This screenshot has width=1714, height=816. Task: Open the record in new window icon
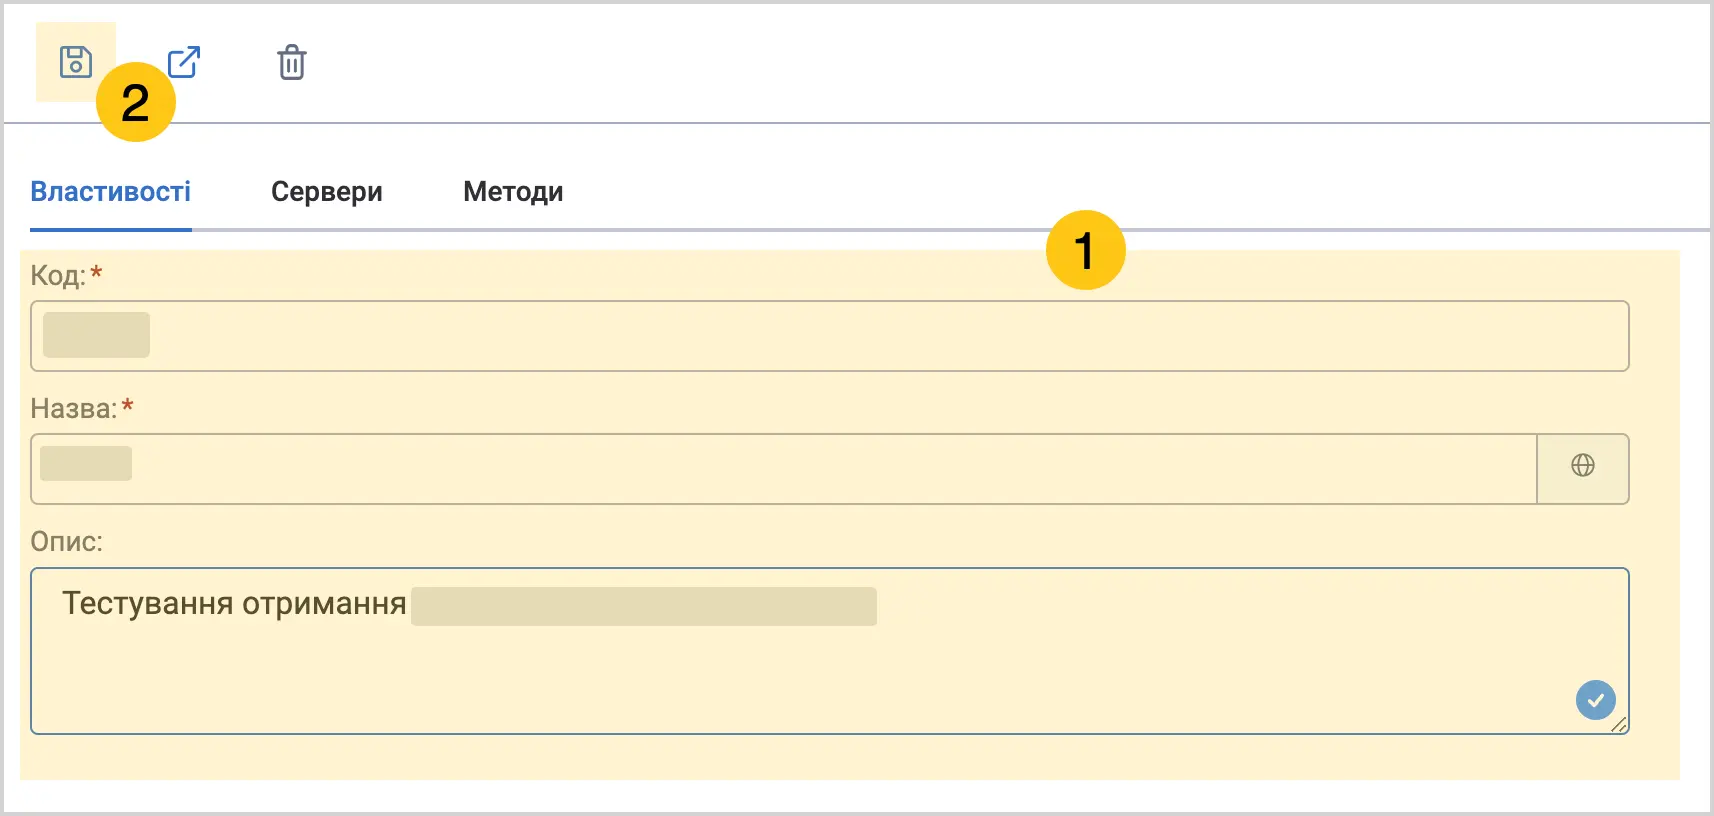(184, 62)
